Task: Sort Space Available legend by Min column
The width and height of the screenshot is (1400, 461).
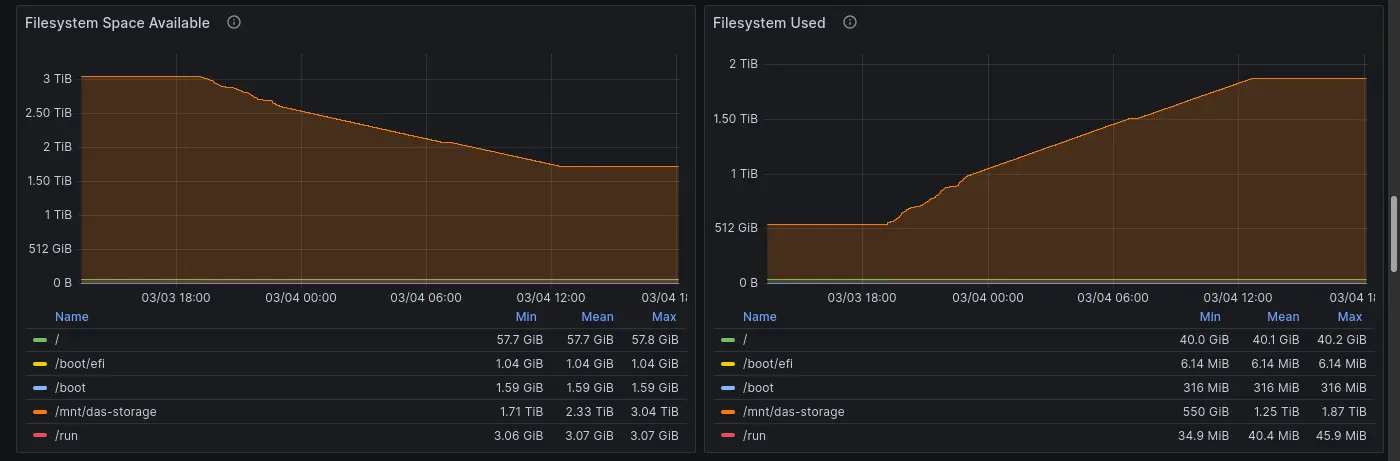Action: [x=526, y=317]
